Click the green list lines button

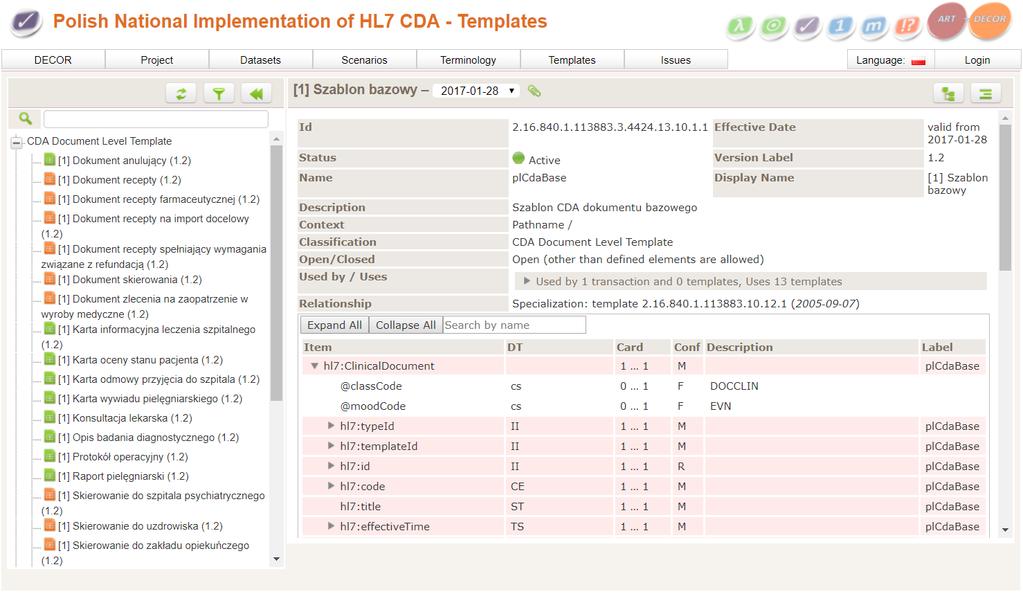pos(986,94)
